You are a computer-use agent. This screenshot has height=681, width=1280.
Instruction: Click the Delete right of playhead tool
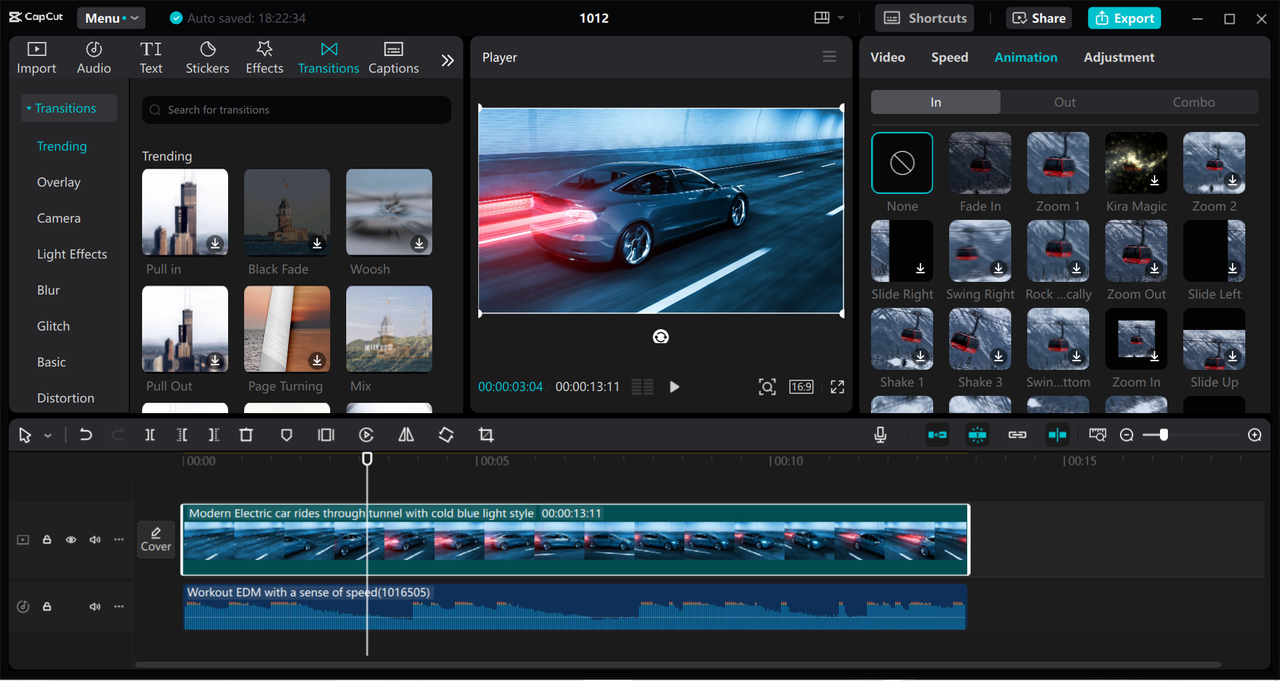tap(214, 435)
